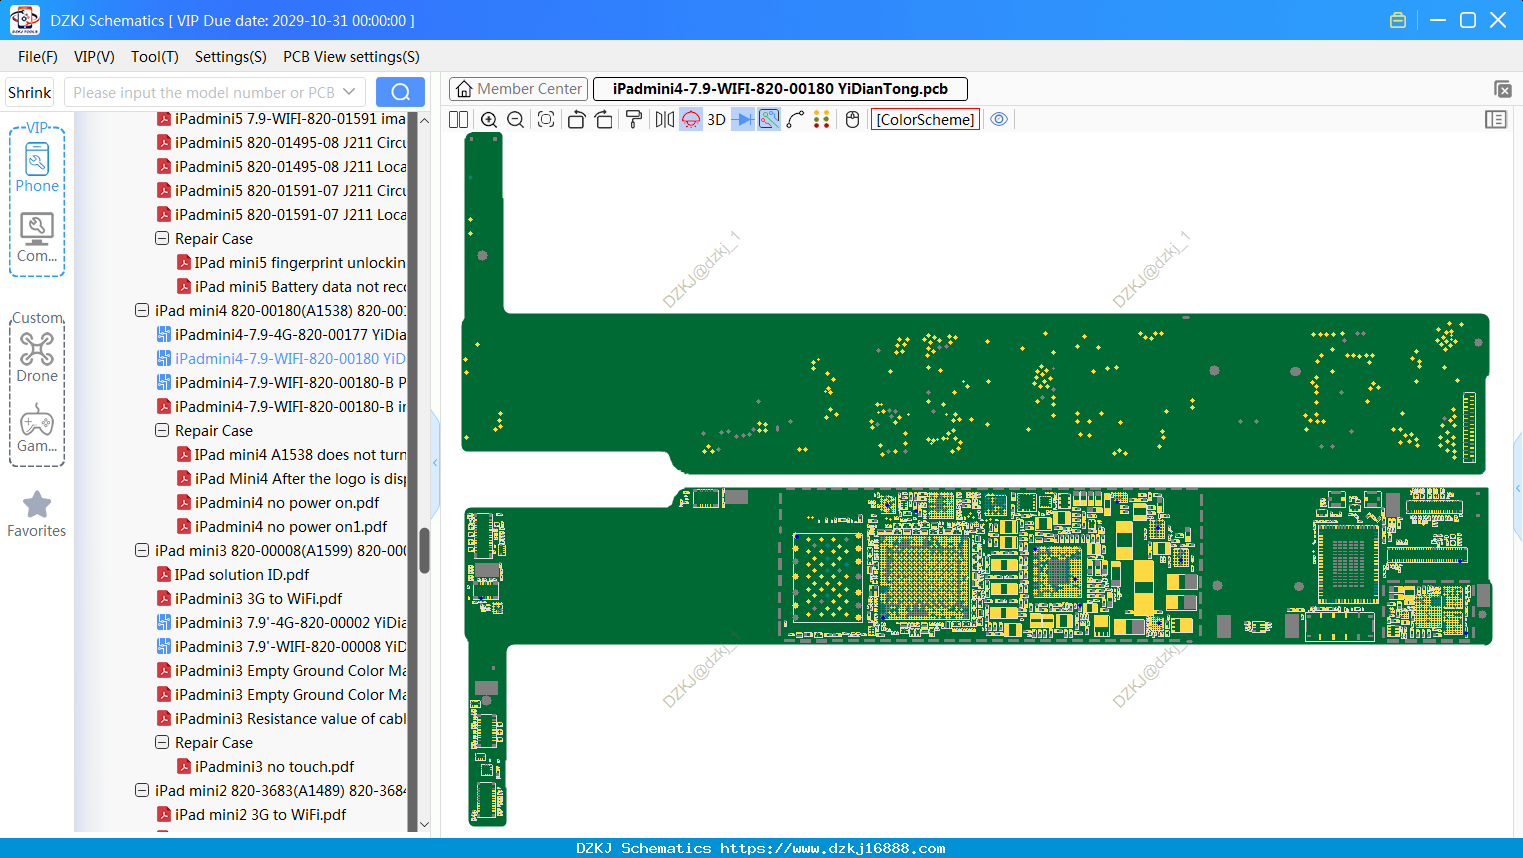The width and height of the screenshot is (1523, 858).
Task: Click the mouse settings icon
Action: (x=852, y=120)
